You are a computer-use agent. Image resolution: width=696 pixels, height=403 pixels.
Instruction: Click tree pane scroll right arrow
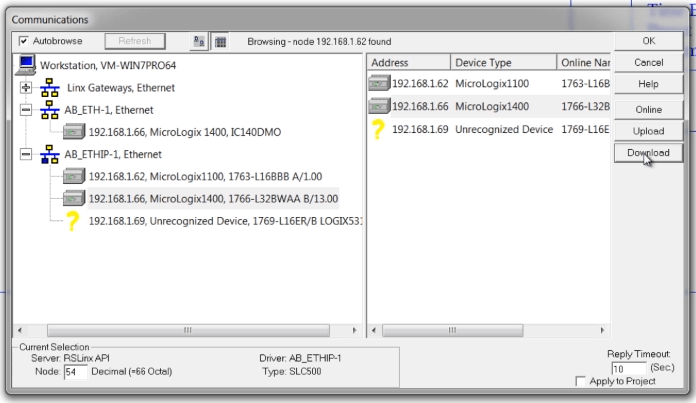point(354,330)
